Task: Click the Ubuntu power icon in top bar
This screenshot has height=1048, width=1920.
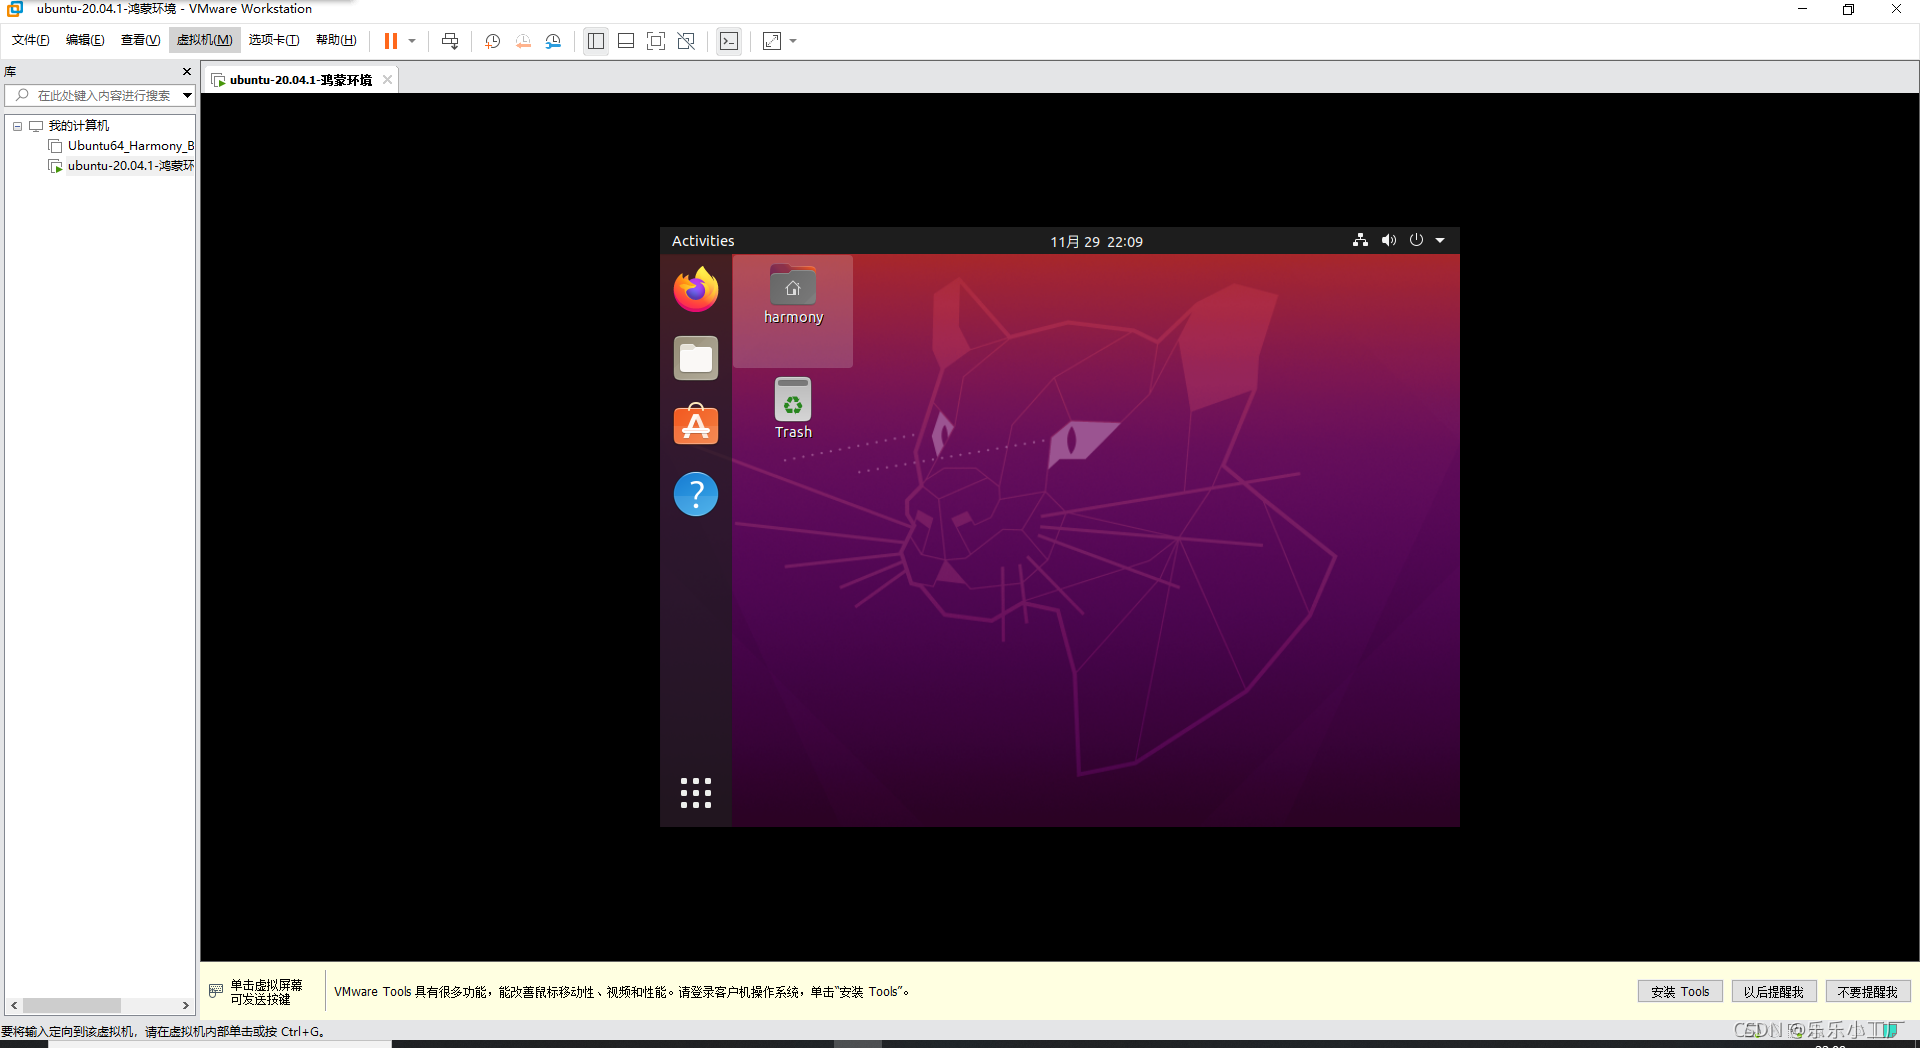Action: coord(1416,240)
